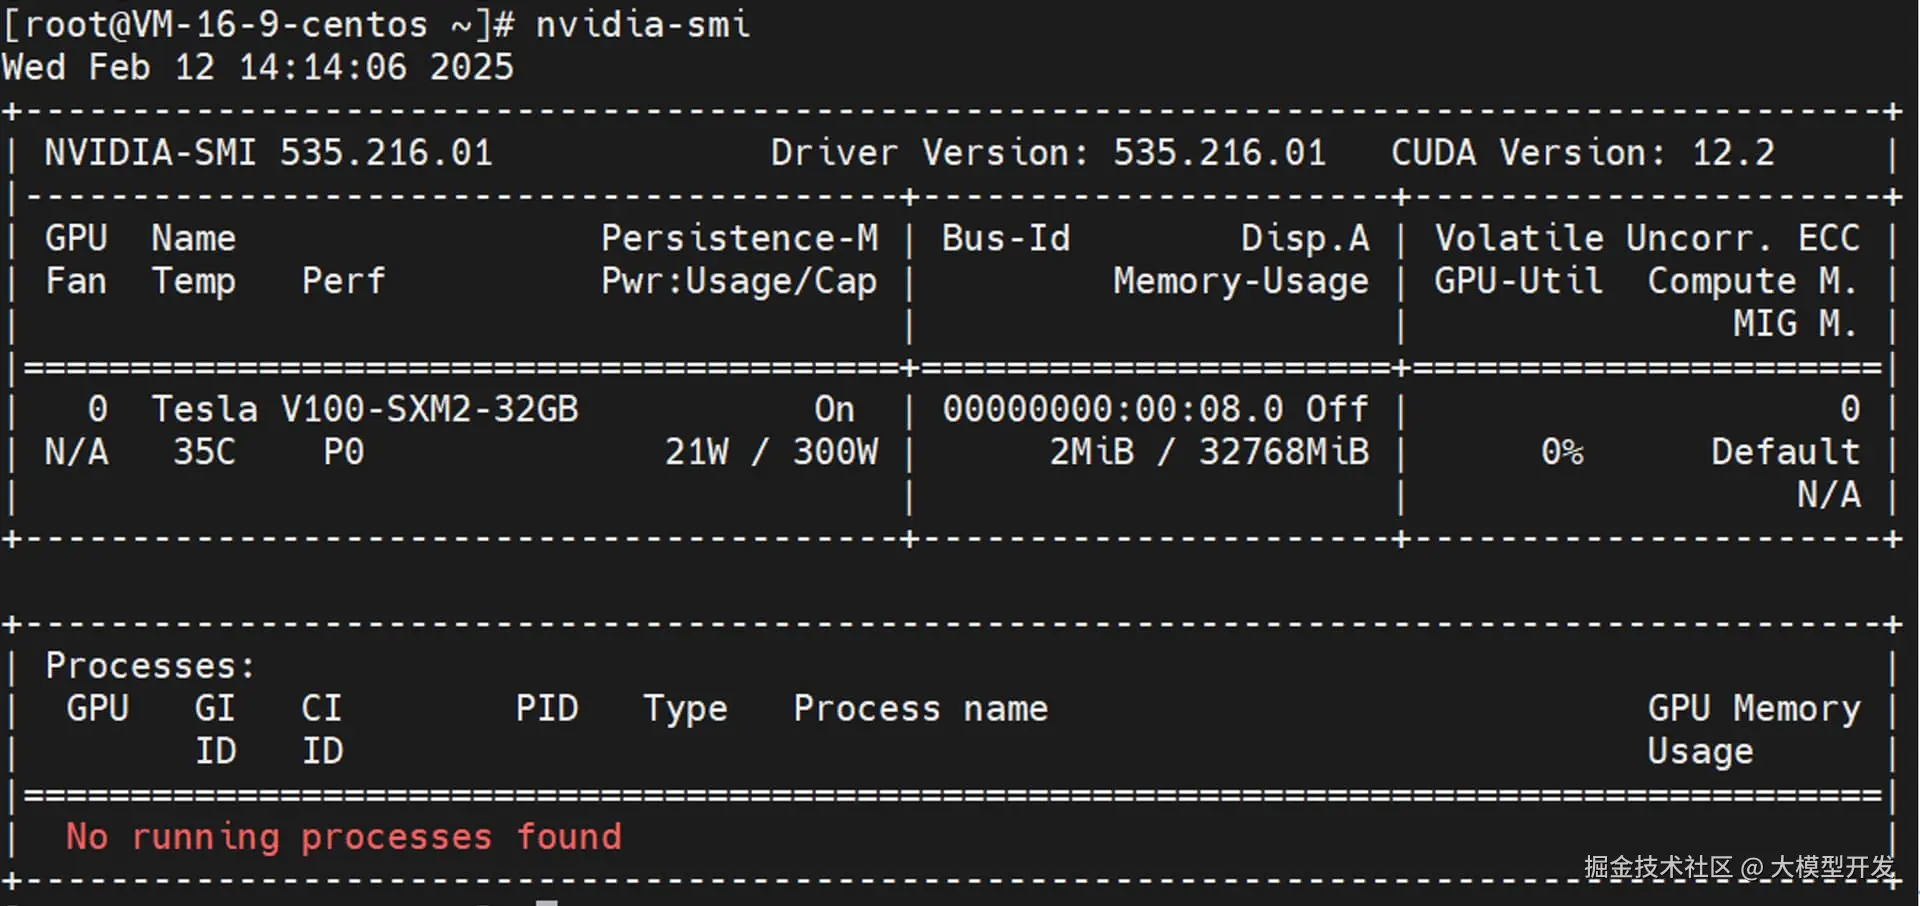Click the Process name column header
This screenshot has width=1920, height=906.
click(920, 708)
